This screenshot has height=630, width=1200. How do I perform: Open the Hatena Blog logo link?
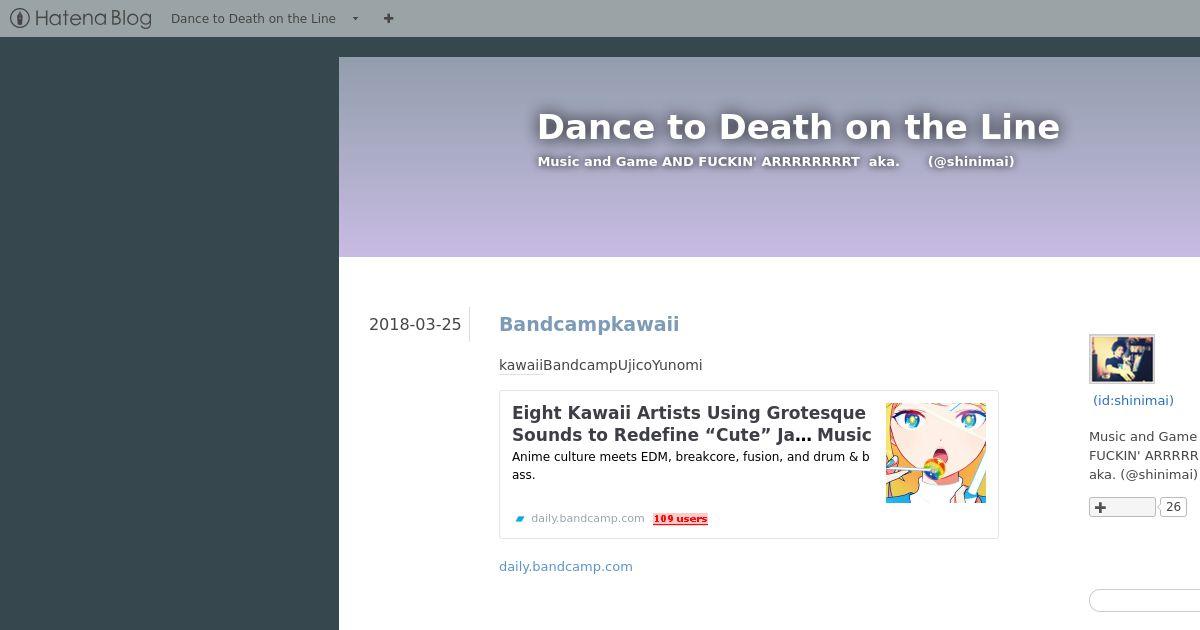tap(81, 18)
